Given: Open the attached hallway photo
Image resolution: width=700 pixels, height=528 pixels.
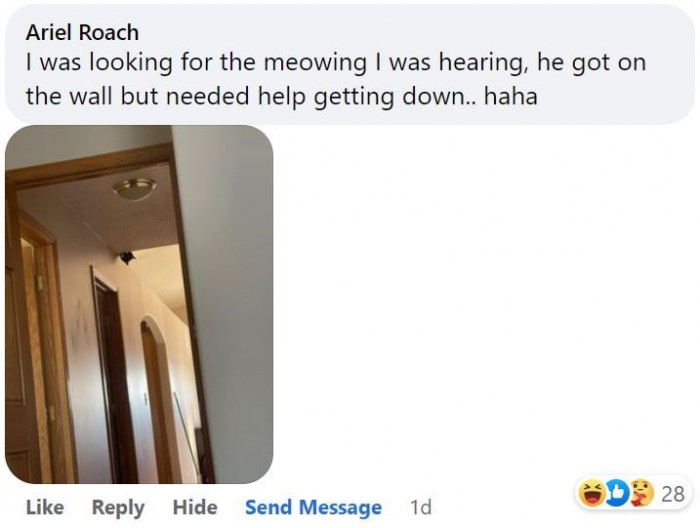Looking at the screenshot, I should pos(139,304).
